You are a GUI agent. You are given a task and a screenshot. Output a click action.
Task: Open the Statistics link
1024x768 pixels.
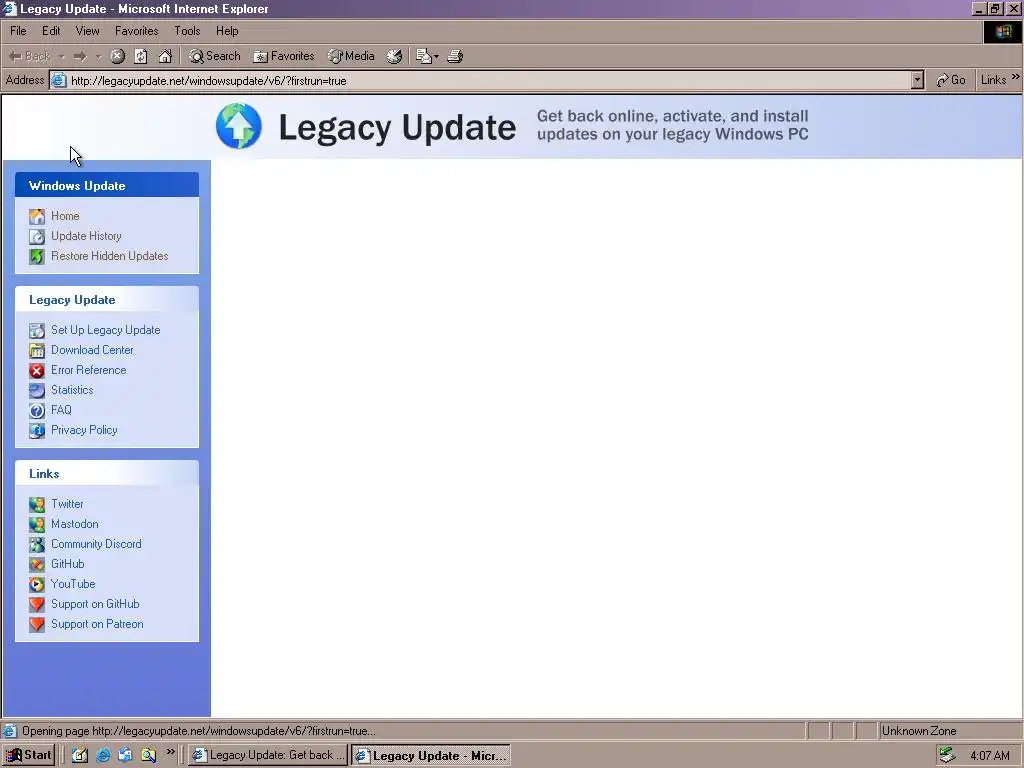(x=72, y=390)
